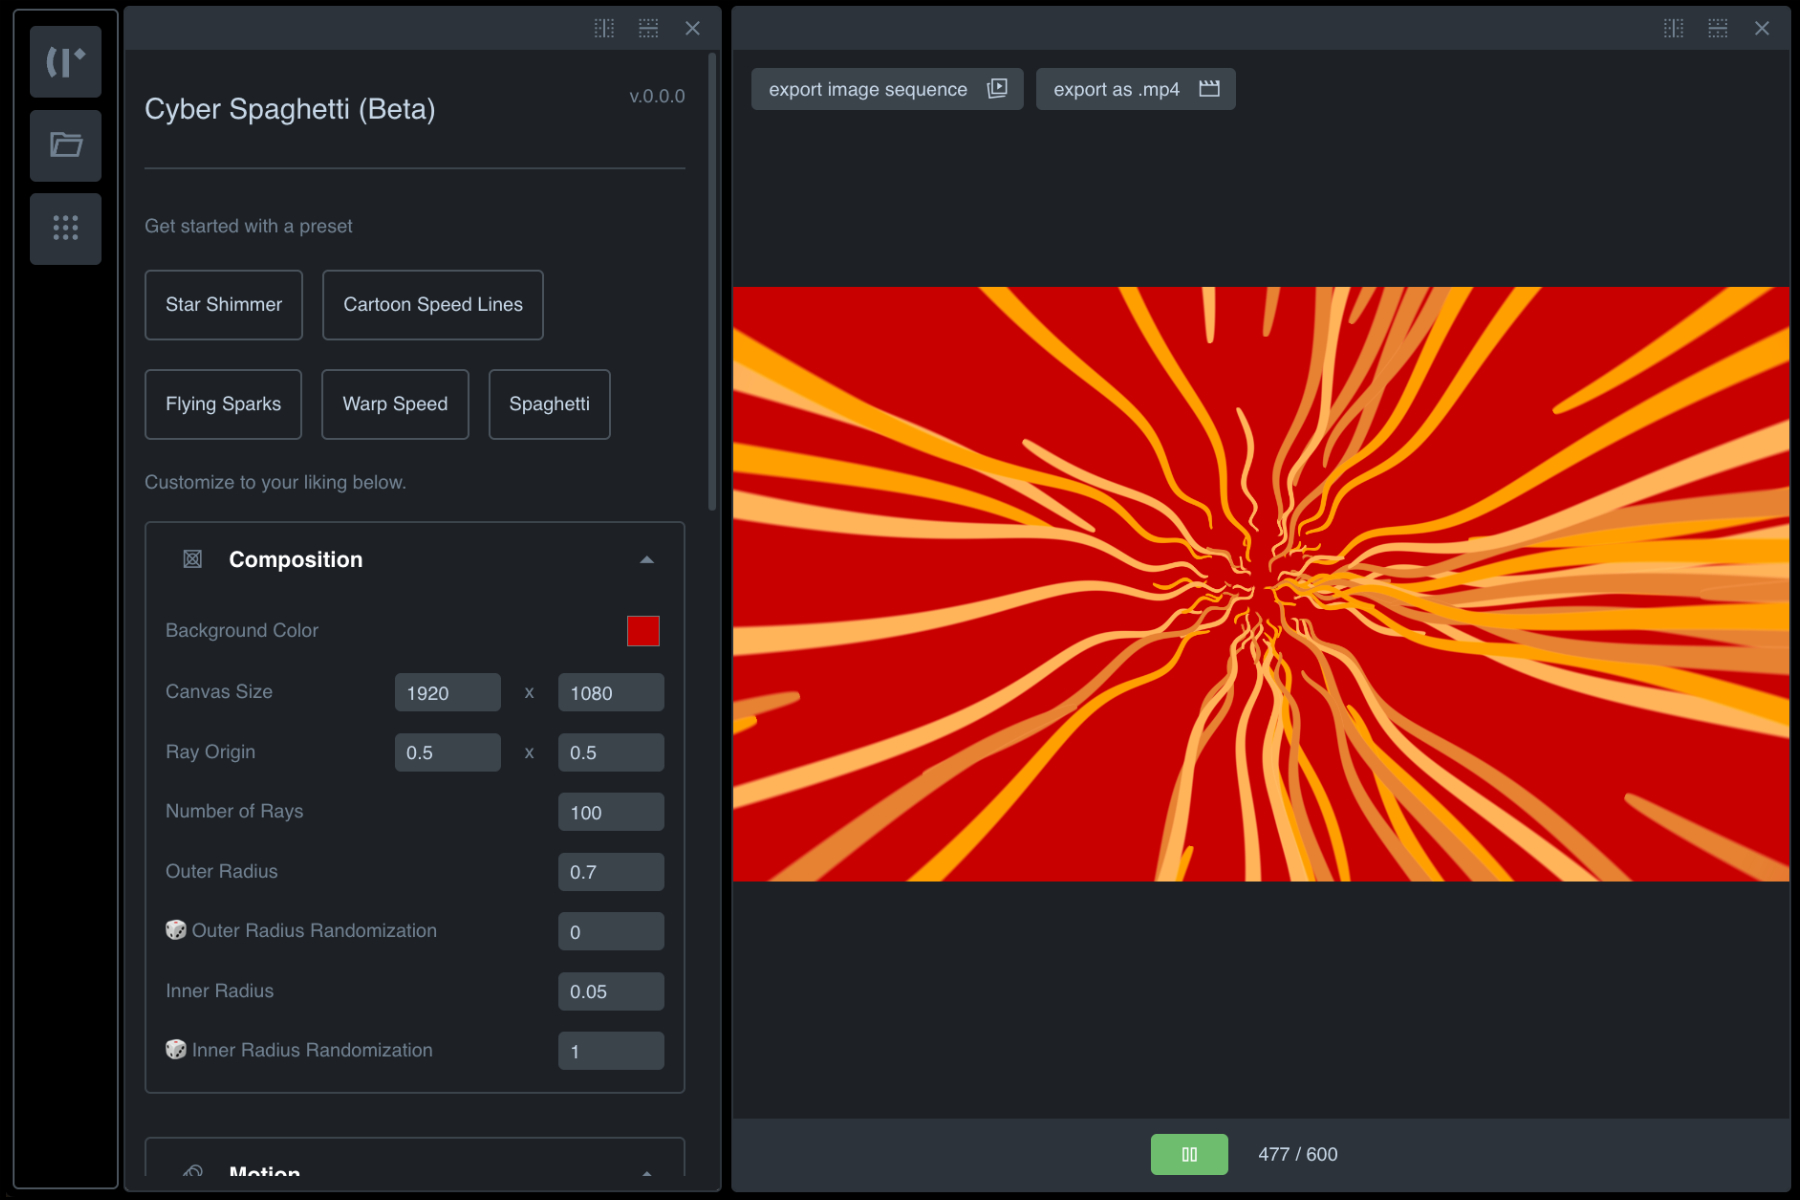Click Canvas Size width field 1920
The width and height of the screenshot is (1800, 1200).
pyautogui.click(x=447, y=693)
